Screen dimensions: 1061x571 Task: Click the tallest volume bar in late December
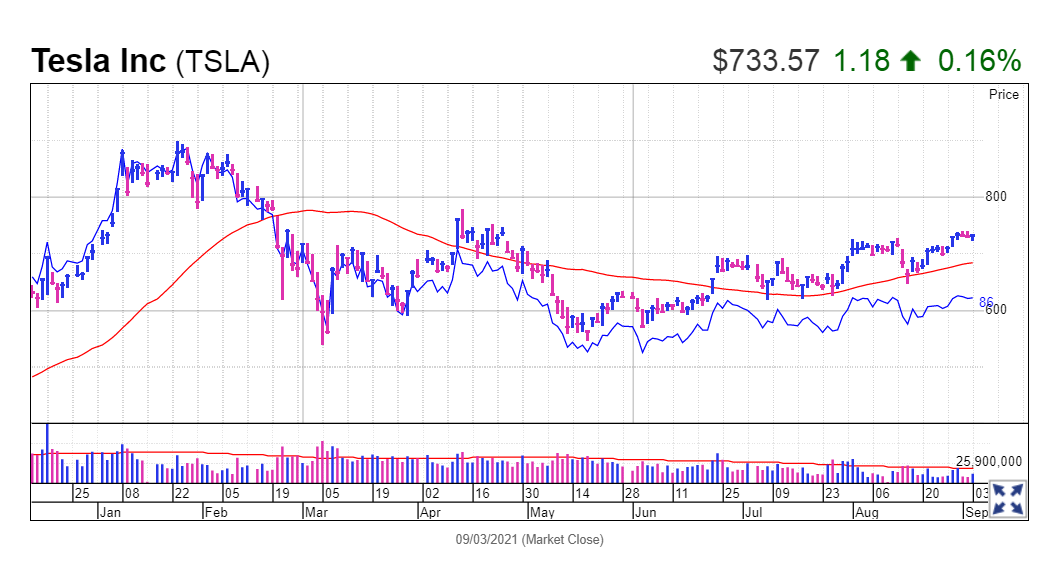click(47, 453)
